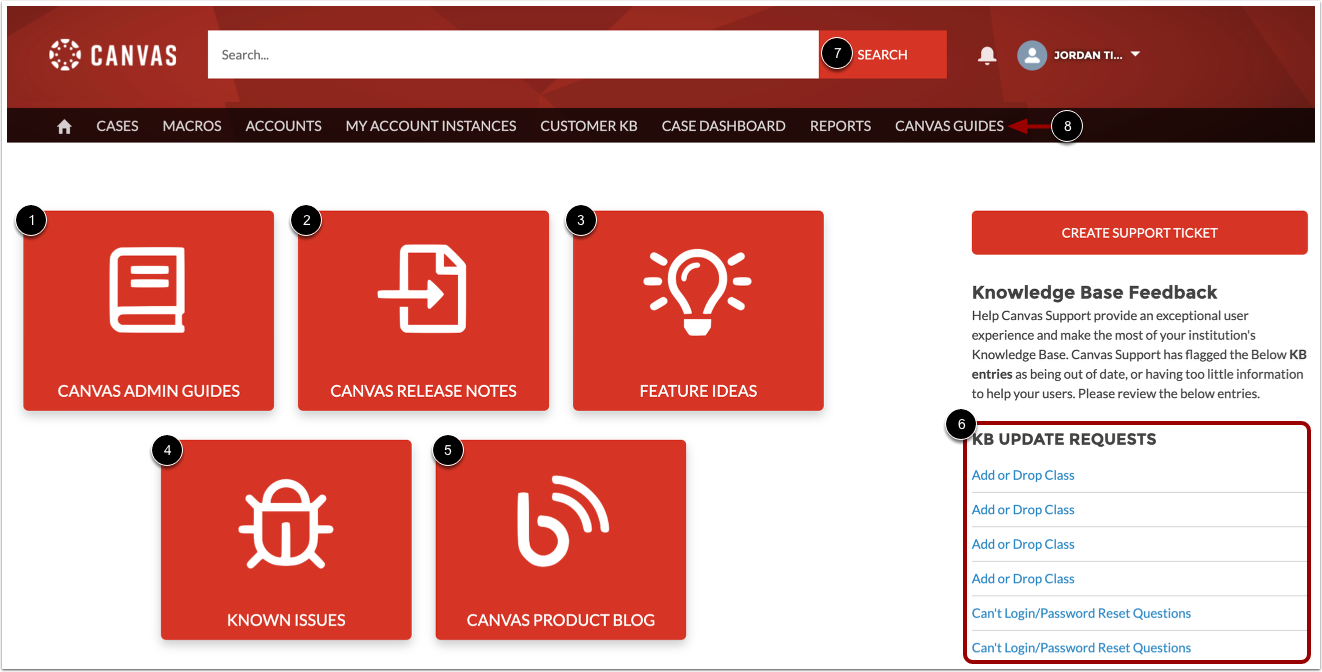This screenshot has height=672, width=1322.
Task: Select the home icon in the navigation bar
Action: coord(64,125)
